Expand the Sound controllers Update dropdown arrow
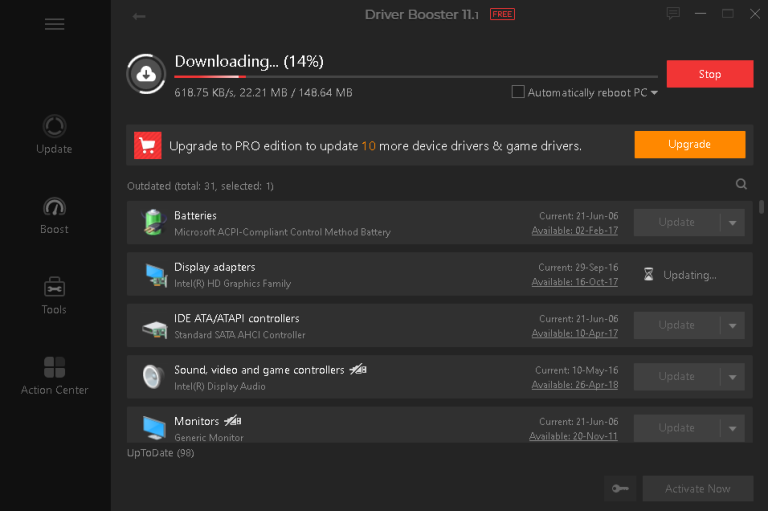 click(733, 377)
